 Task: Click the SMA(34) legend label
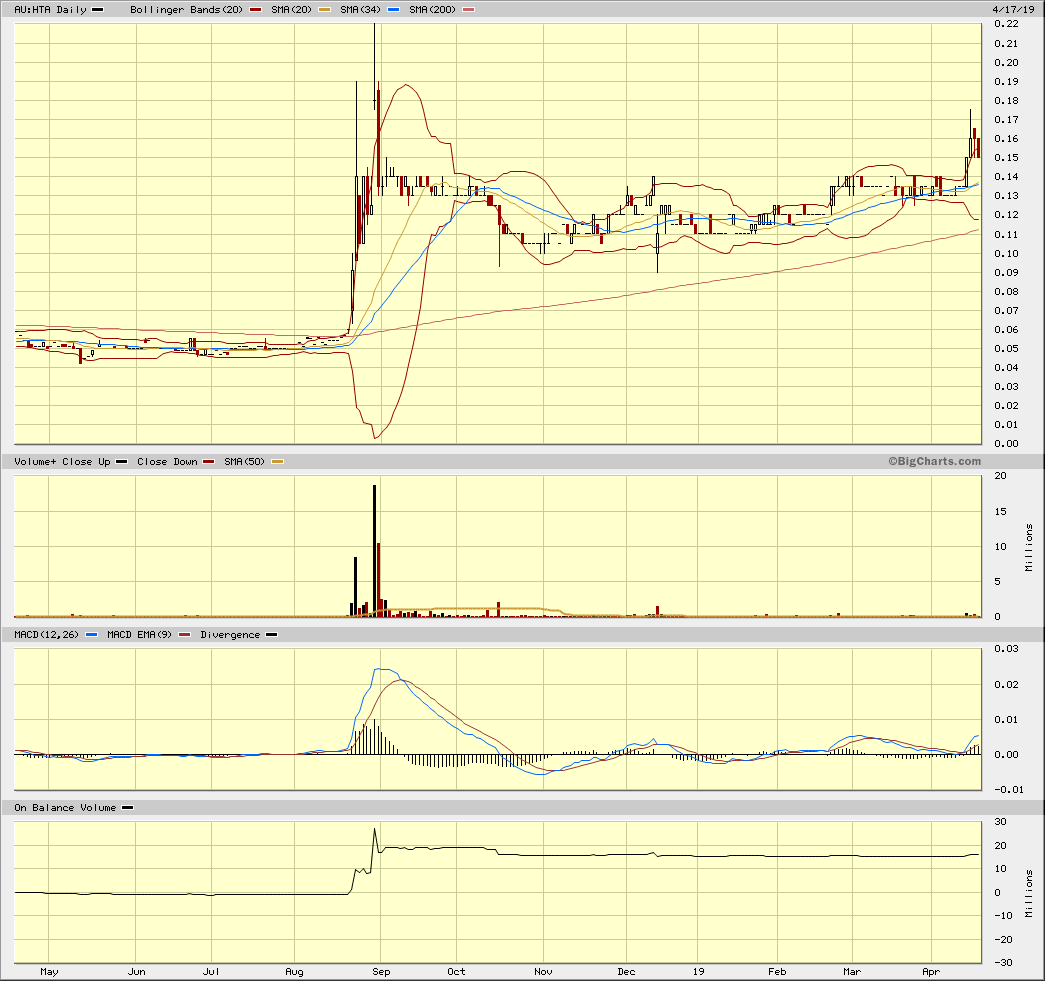(x=360, y=9)
